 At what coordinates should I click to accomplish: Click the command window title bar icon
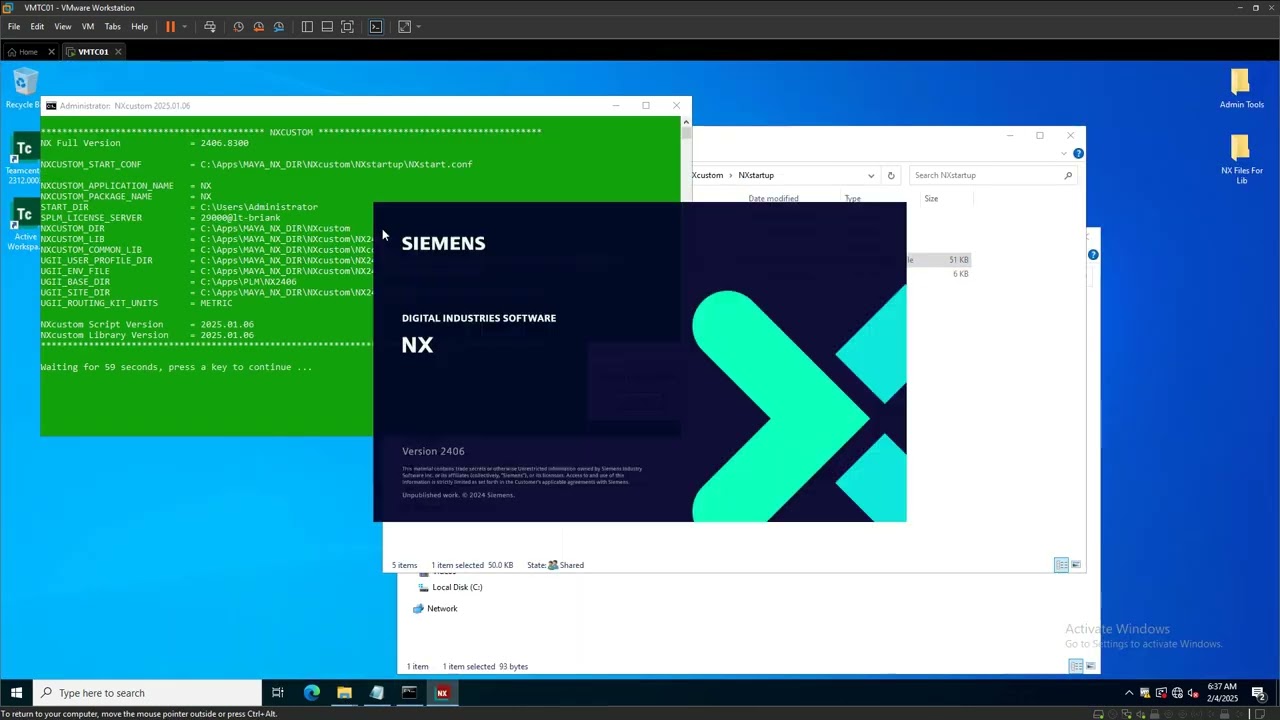[x=51, y=105]
